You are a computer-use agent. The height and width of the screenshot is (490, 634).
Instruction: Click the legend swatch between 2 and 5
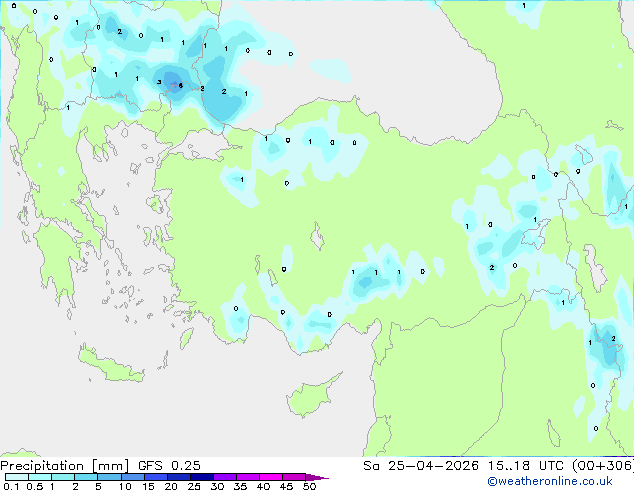pos(86,477)
